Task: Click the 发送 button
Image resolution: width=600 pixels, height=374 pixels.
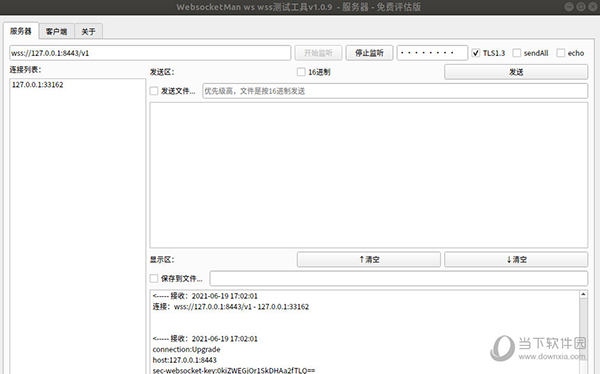Action: [x=516, y=72]
